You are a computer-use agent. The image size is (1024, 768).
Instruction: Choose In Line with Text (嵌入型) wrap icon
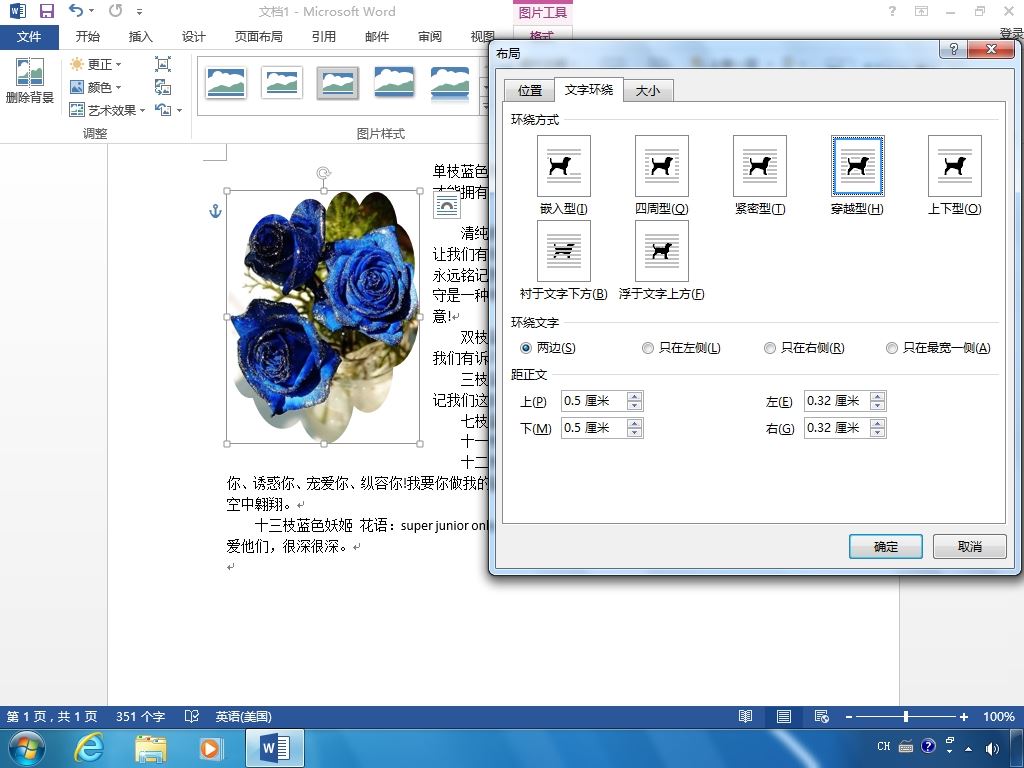pyautogui.click(x=564, y=166)
